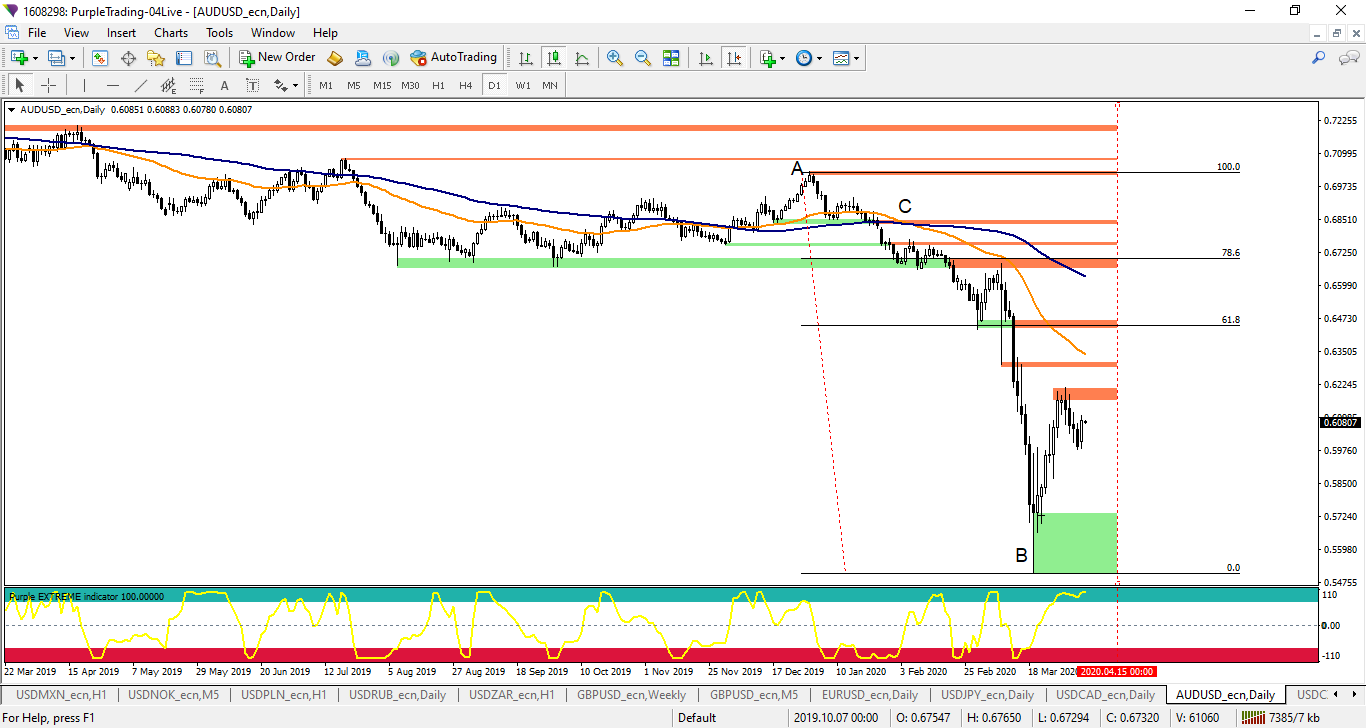Select the trendline drawing tool
The height and width of the screenshot is (728, 1366).
pyautogui.click(x=140, y=85)
